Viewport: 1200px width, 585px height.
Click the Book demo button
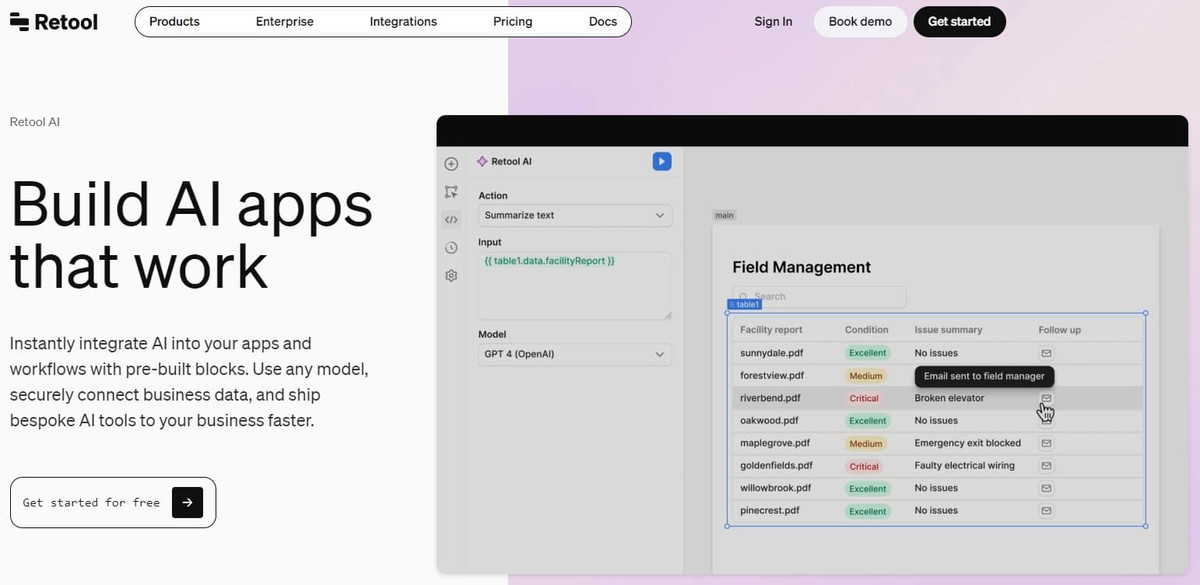click(x=860, y=21)
